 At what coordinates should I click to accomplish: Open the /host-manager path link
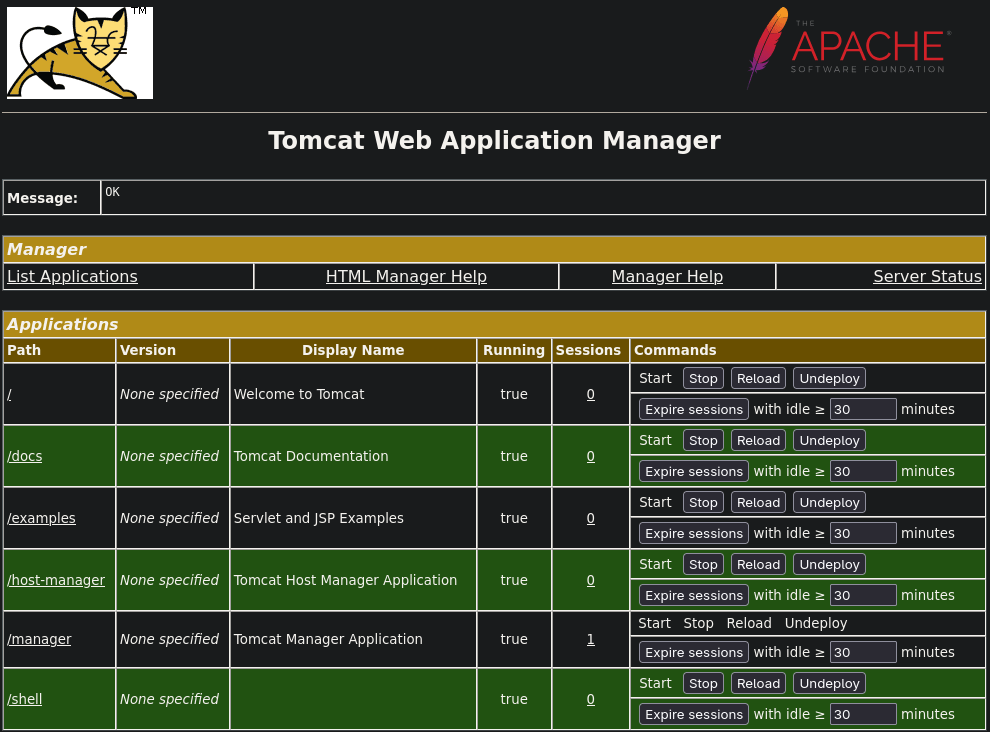[56, 580]
